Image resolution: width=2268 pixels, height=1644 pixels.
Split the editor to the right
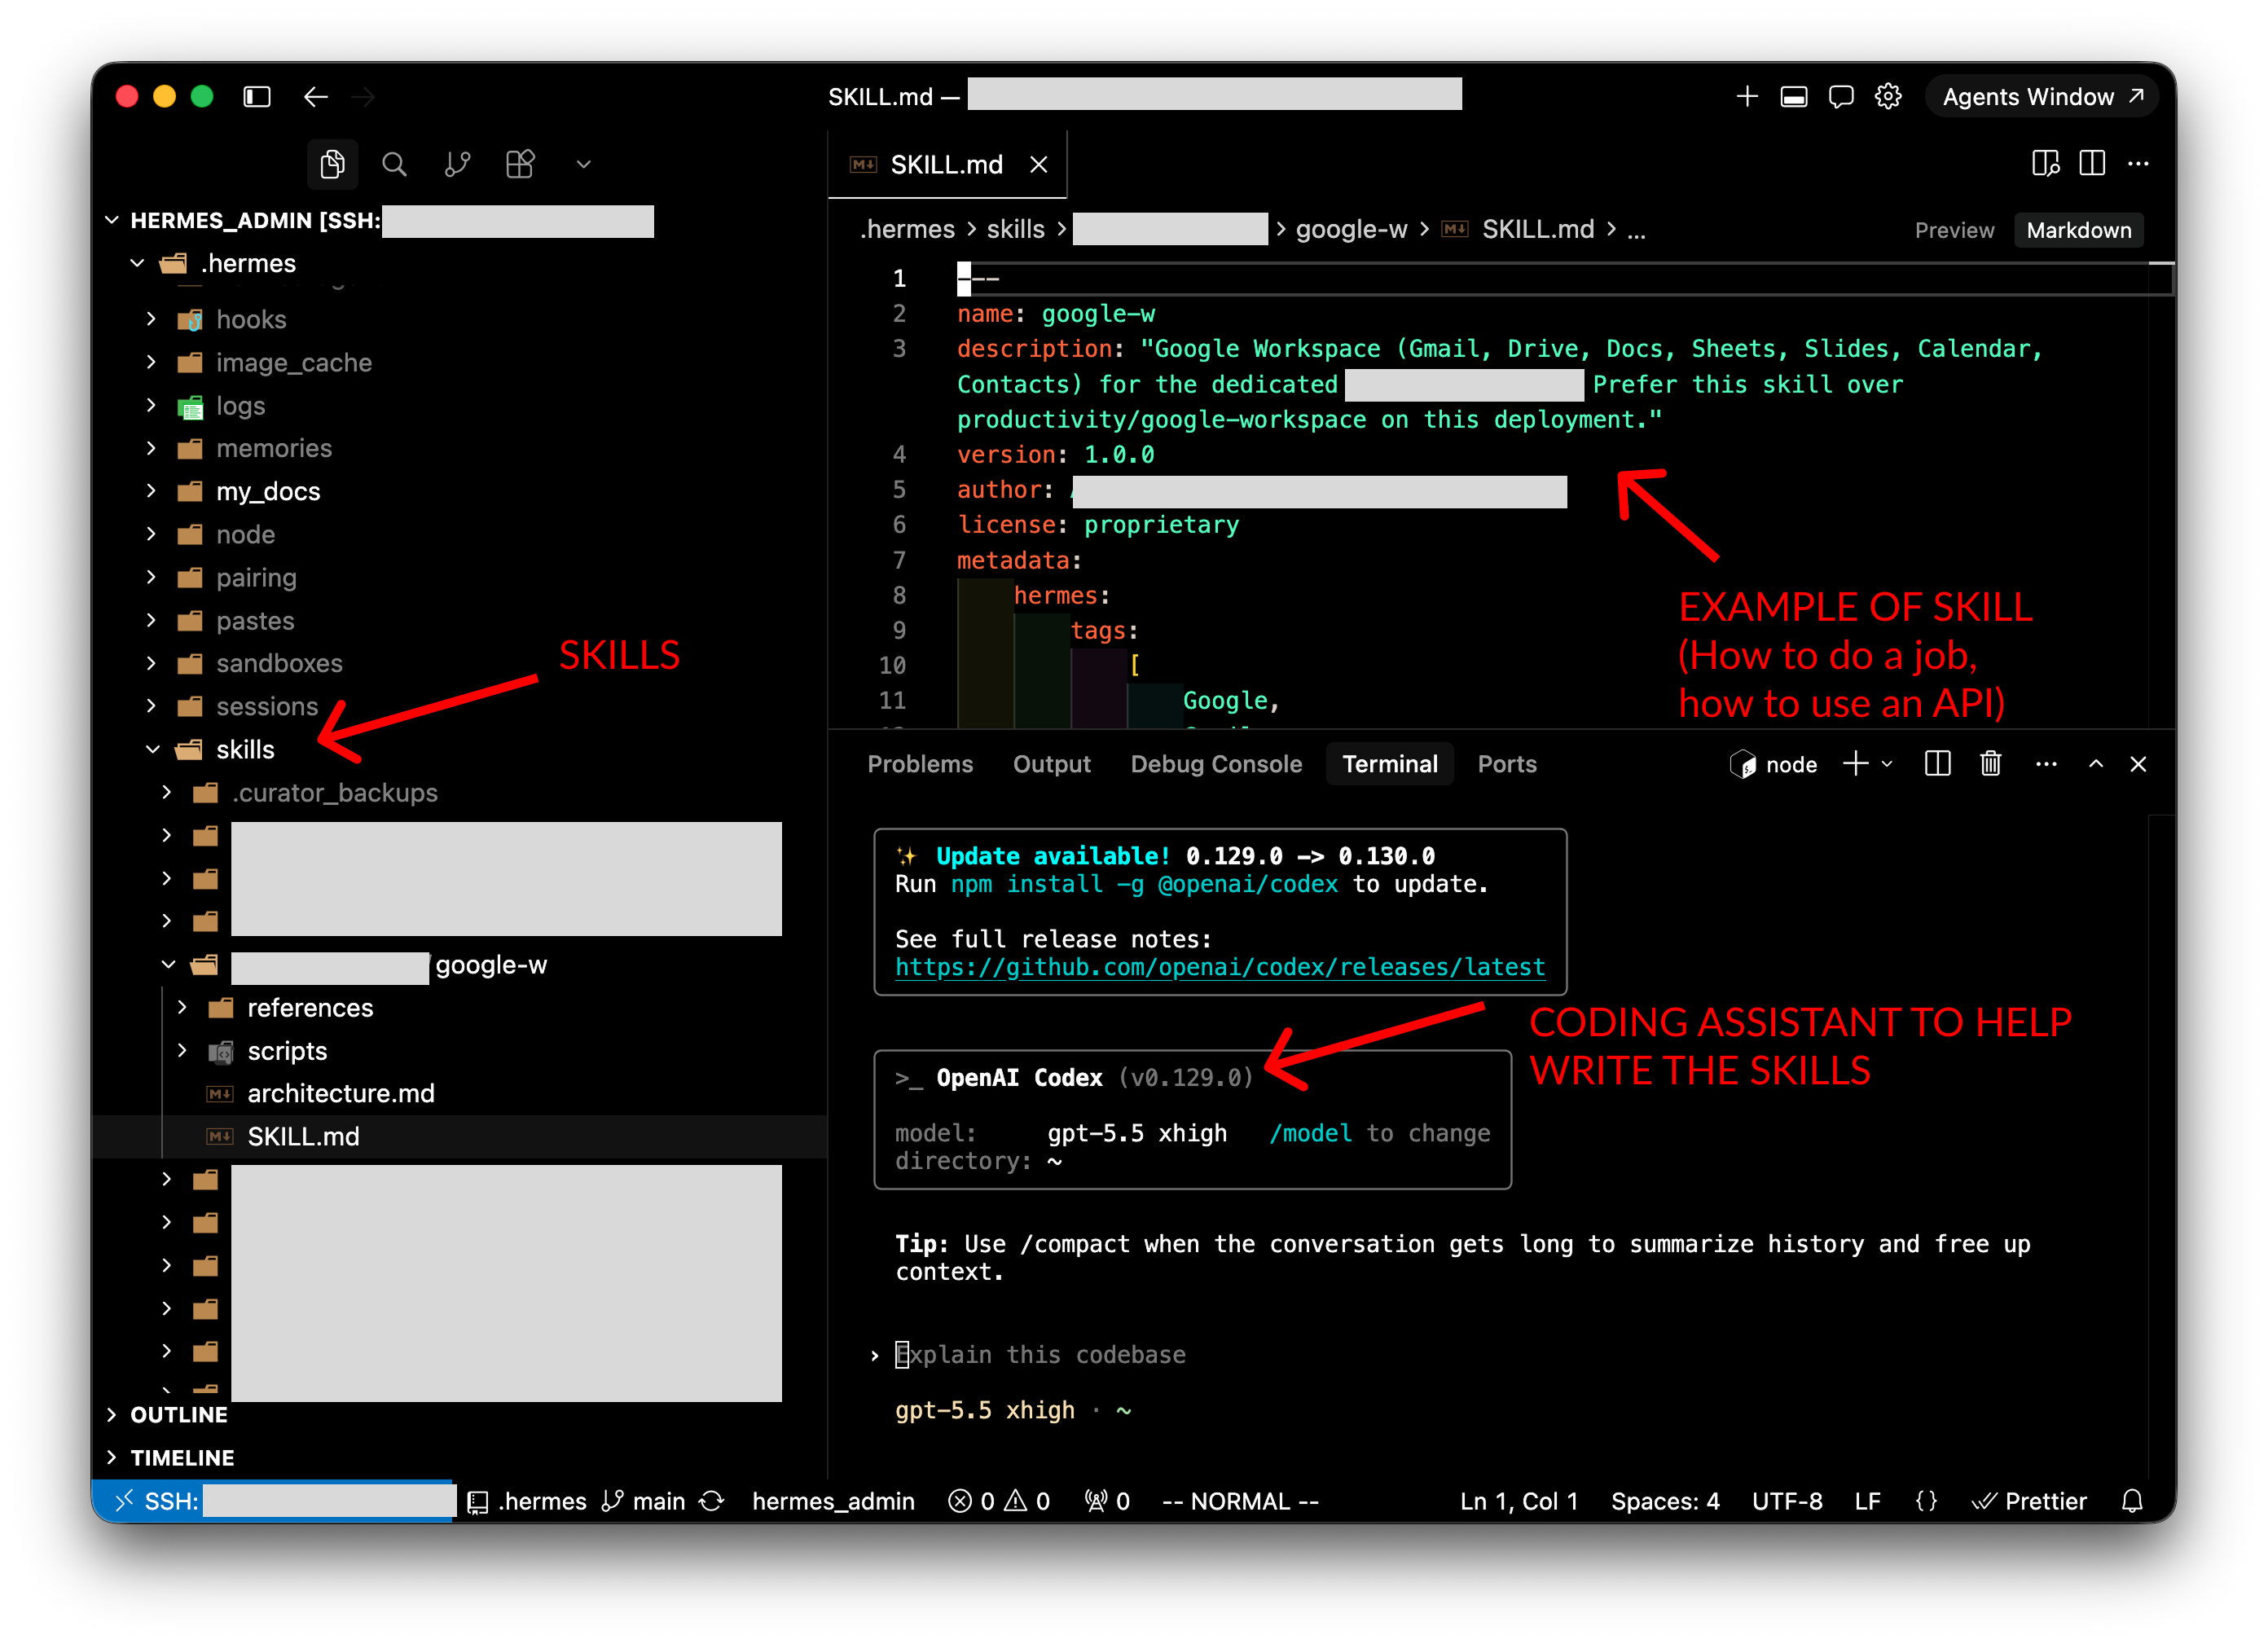(x=2091, y=164)
